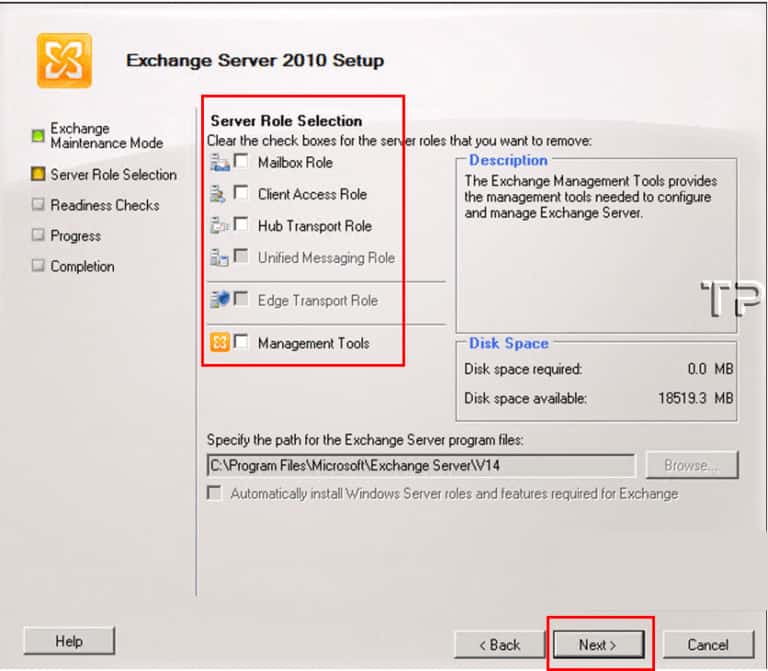Click the Readiness Checks step indicator square
768x671 pixels.
click(38, 204)
